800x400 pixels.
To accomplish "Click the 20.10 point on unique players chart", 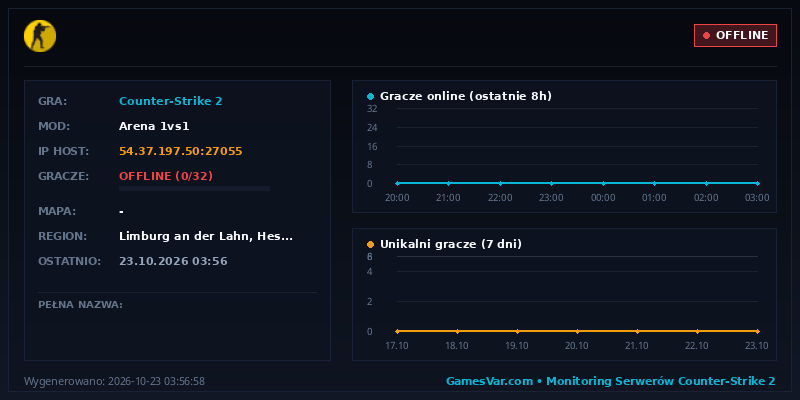I will coord(577,331).
